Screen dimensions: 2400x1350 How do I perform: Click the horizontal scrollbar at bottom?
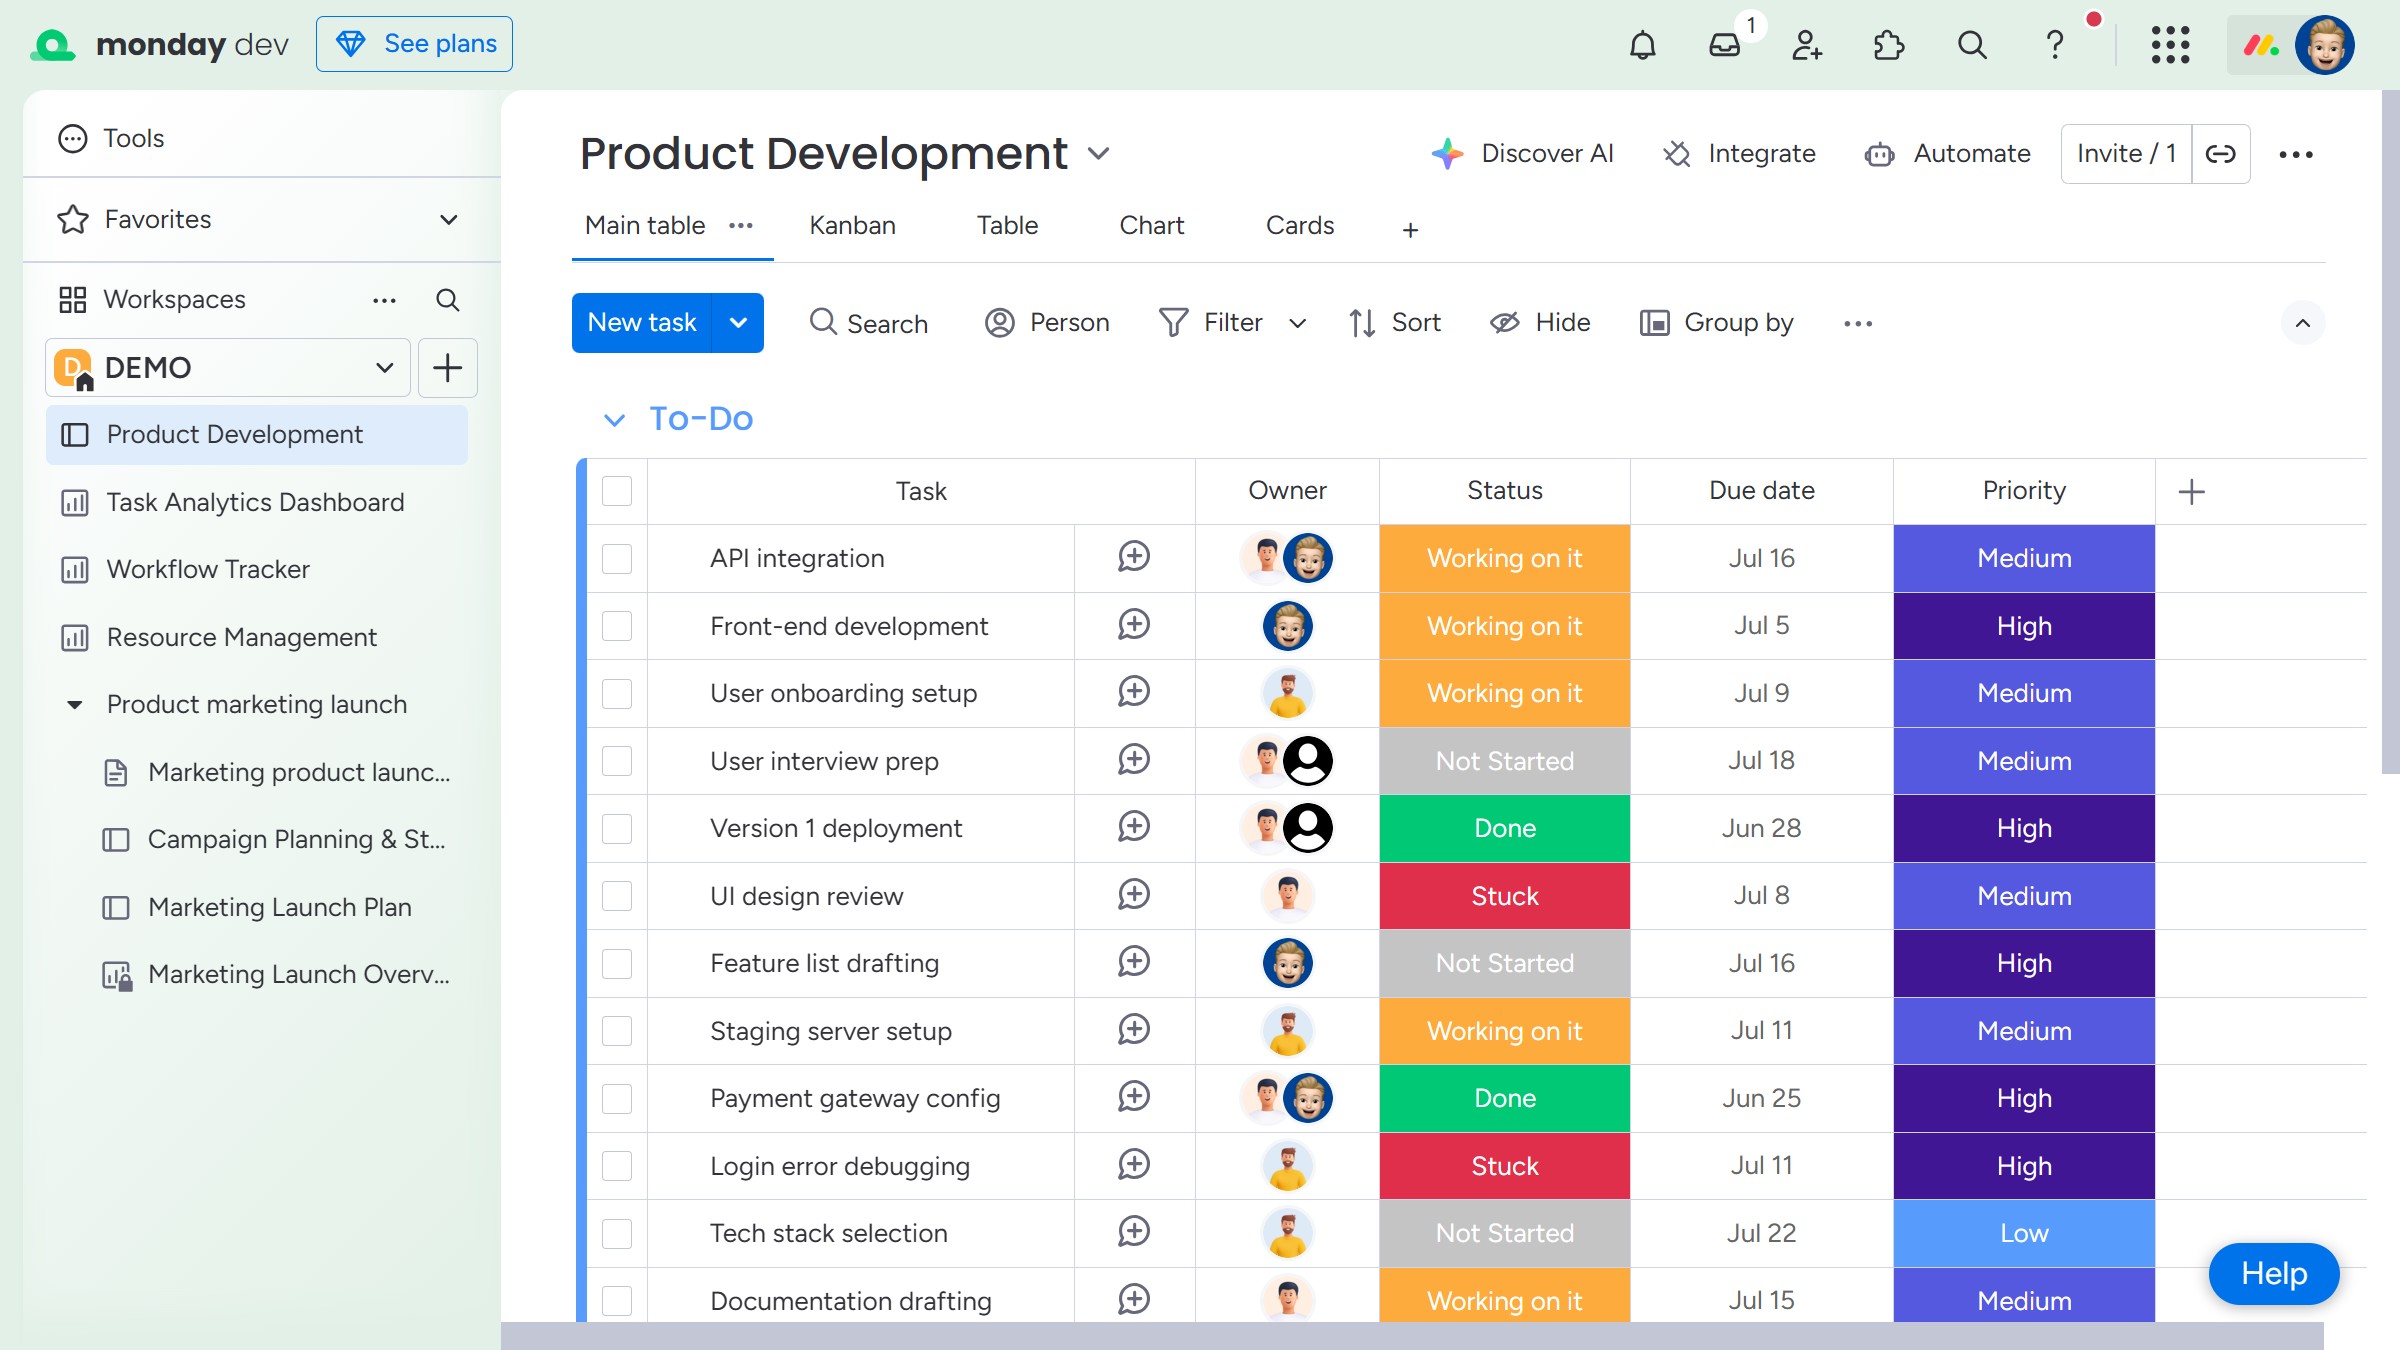pos(1412,1336)
